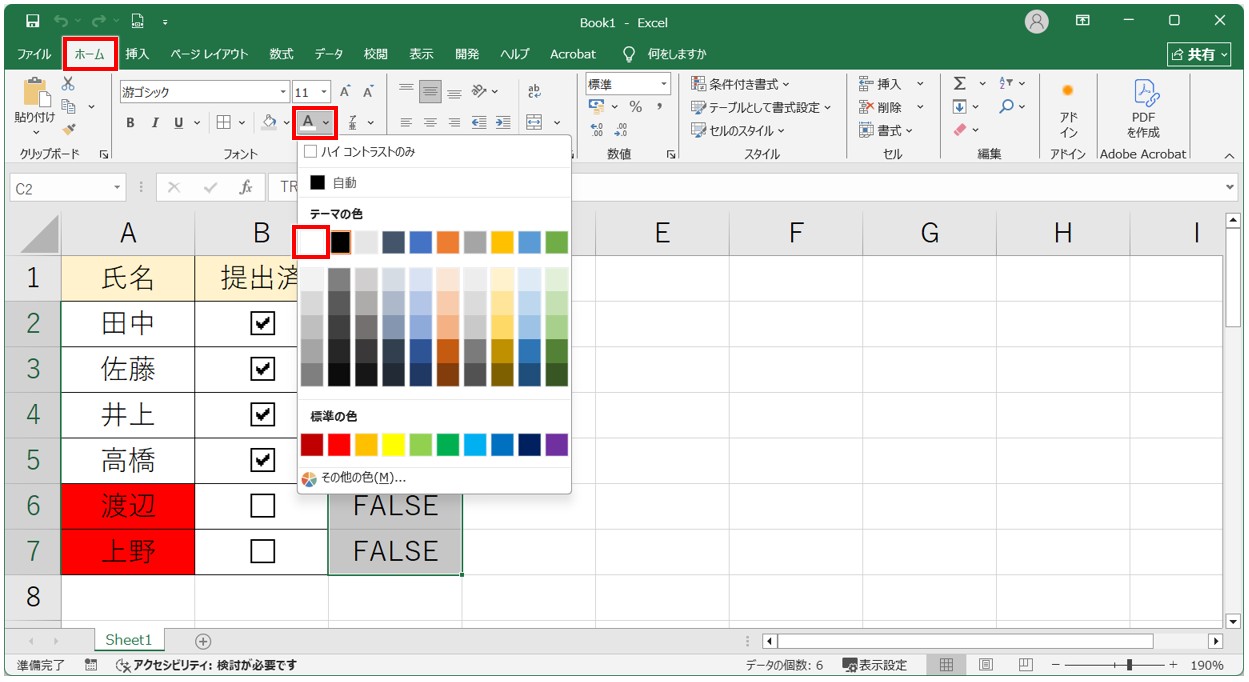Adjust the zoom slider in status bar
Screen dimensions: 1249x682
tap(1130, 665)
